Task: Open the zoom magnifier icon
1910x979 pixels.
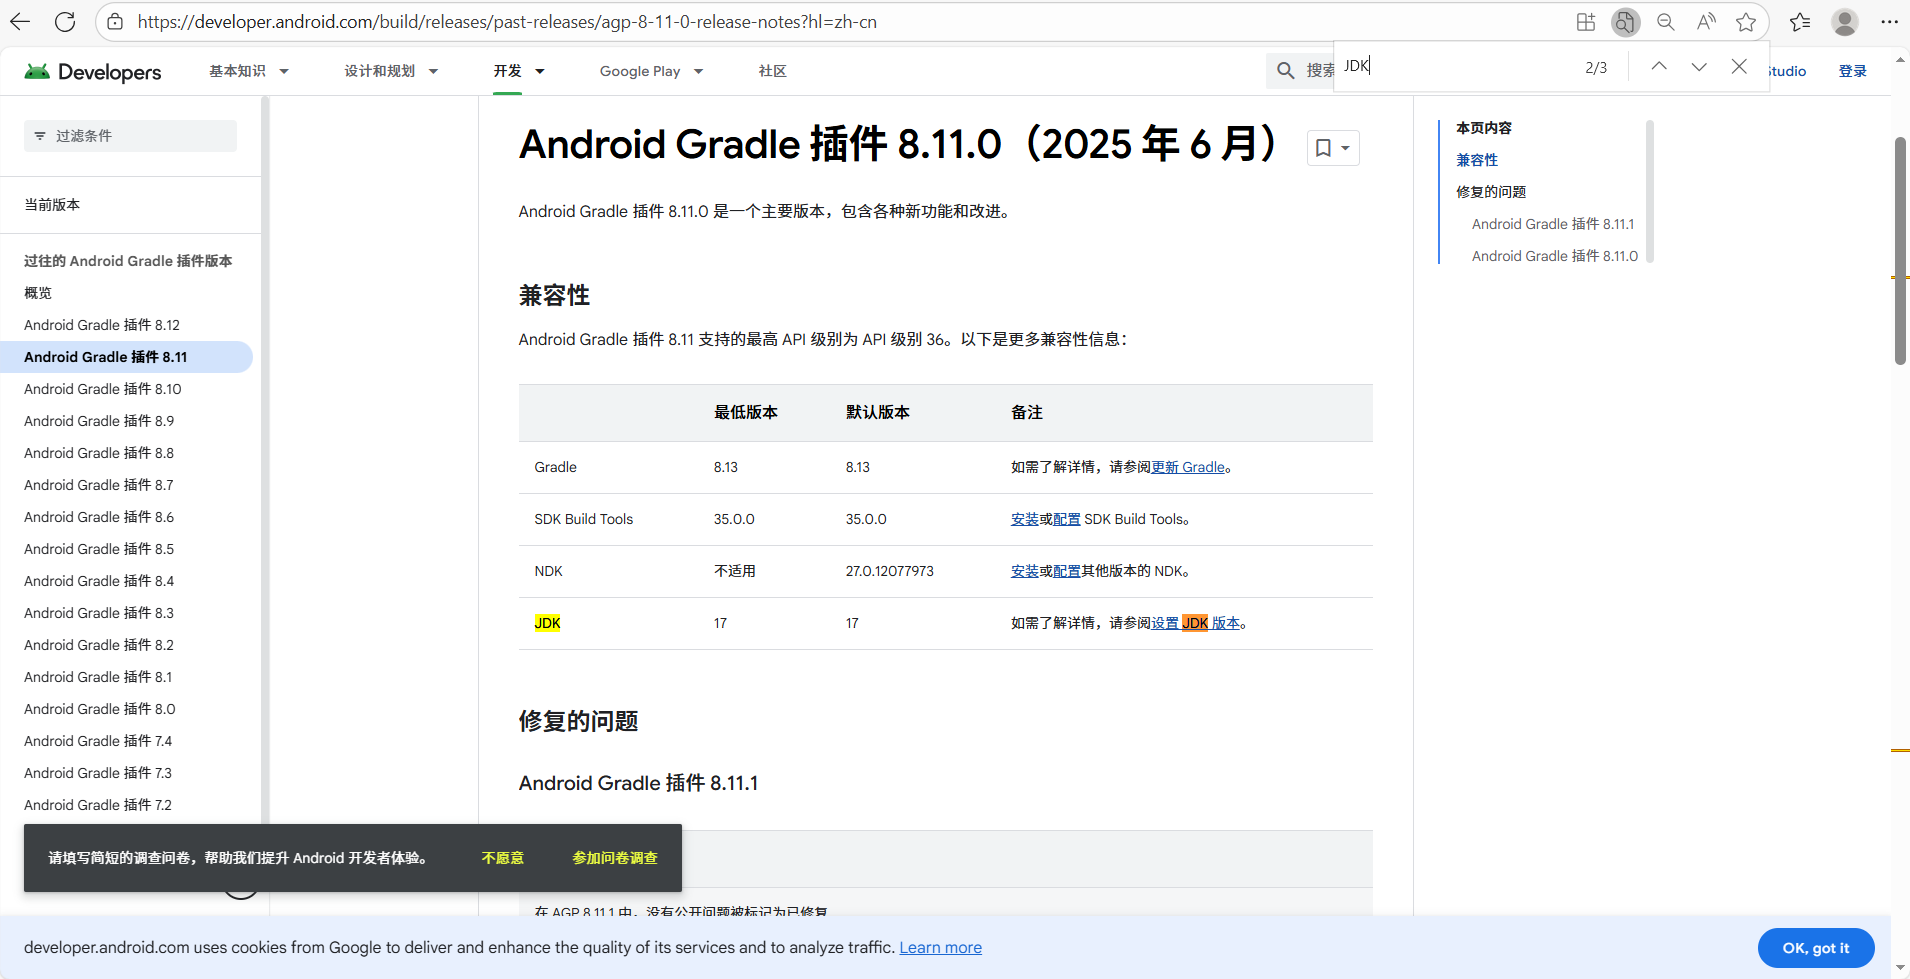Action: (x=1666, y=22)
